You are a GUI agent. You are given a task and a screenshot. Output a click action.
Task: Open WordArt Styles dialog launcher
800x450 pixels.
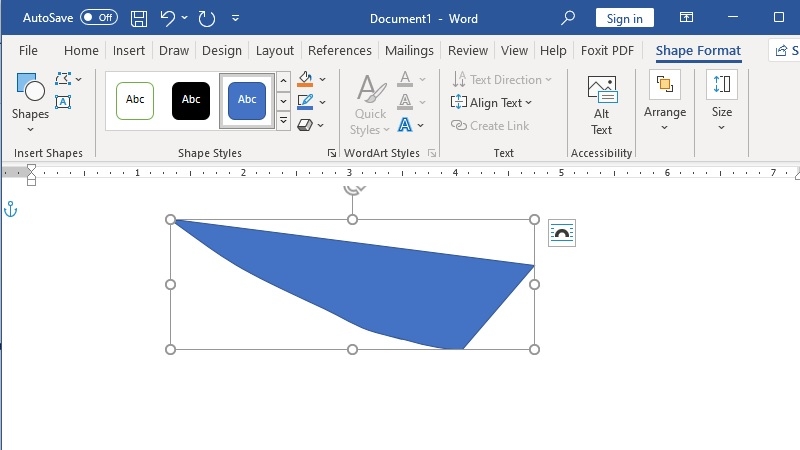(432, 153)
